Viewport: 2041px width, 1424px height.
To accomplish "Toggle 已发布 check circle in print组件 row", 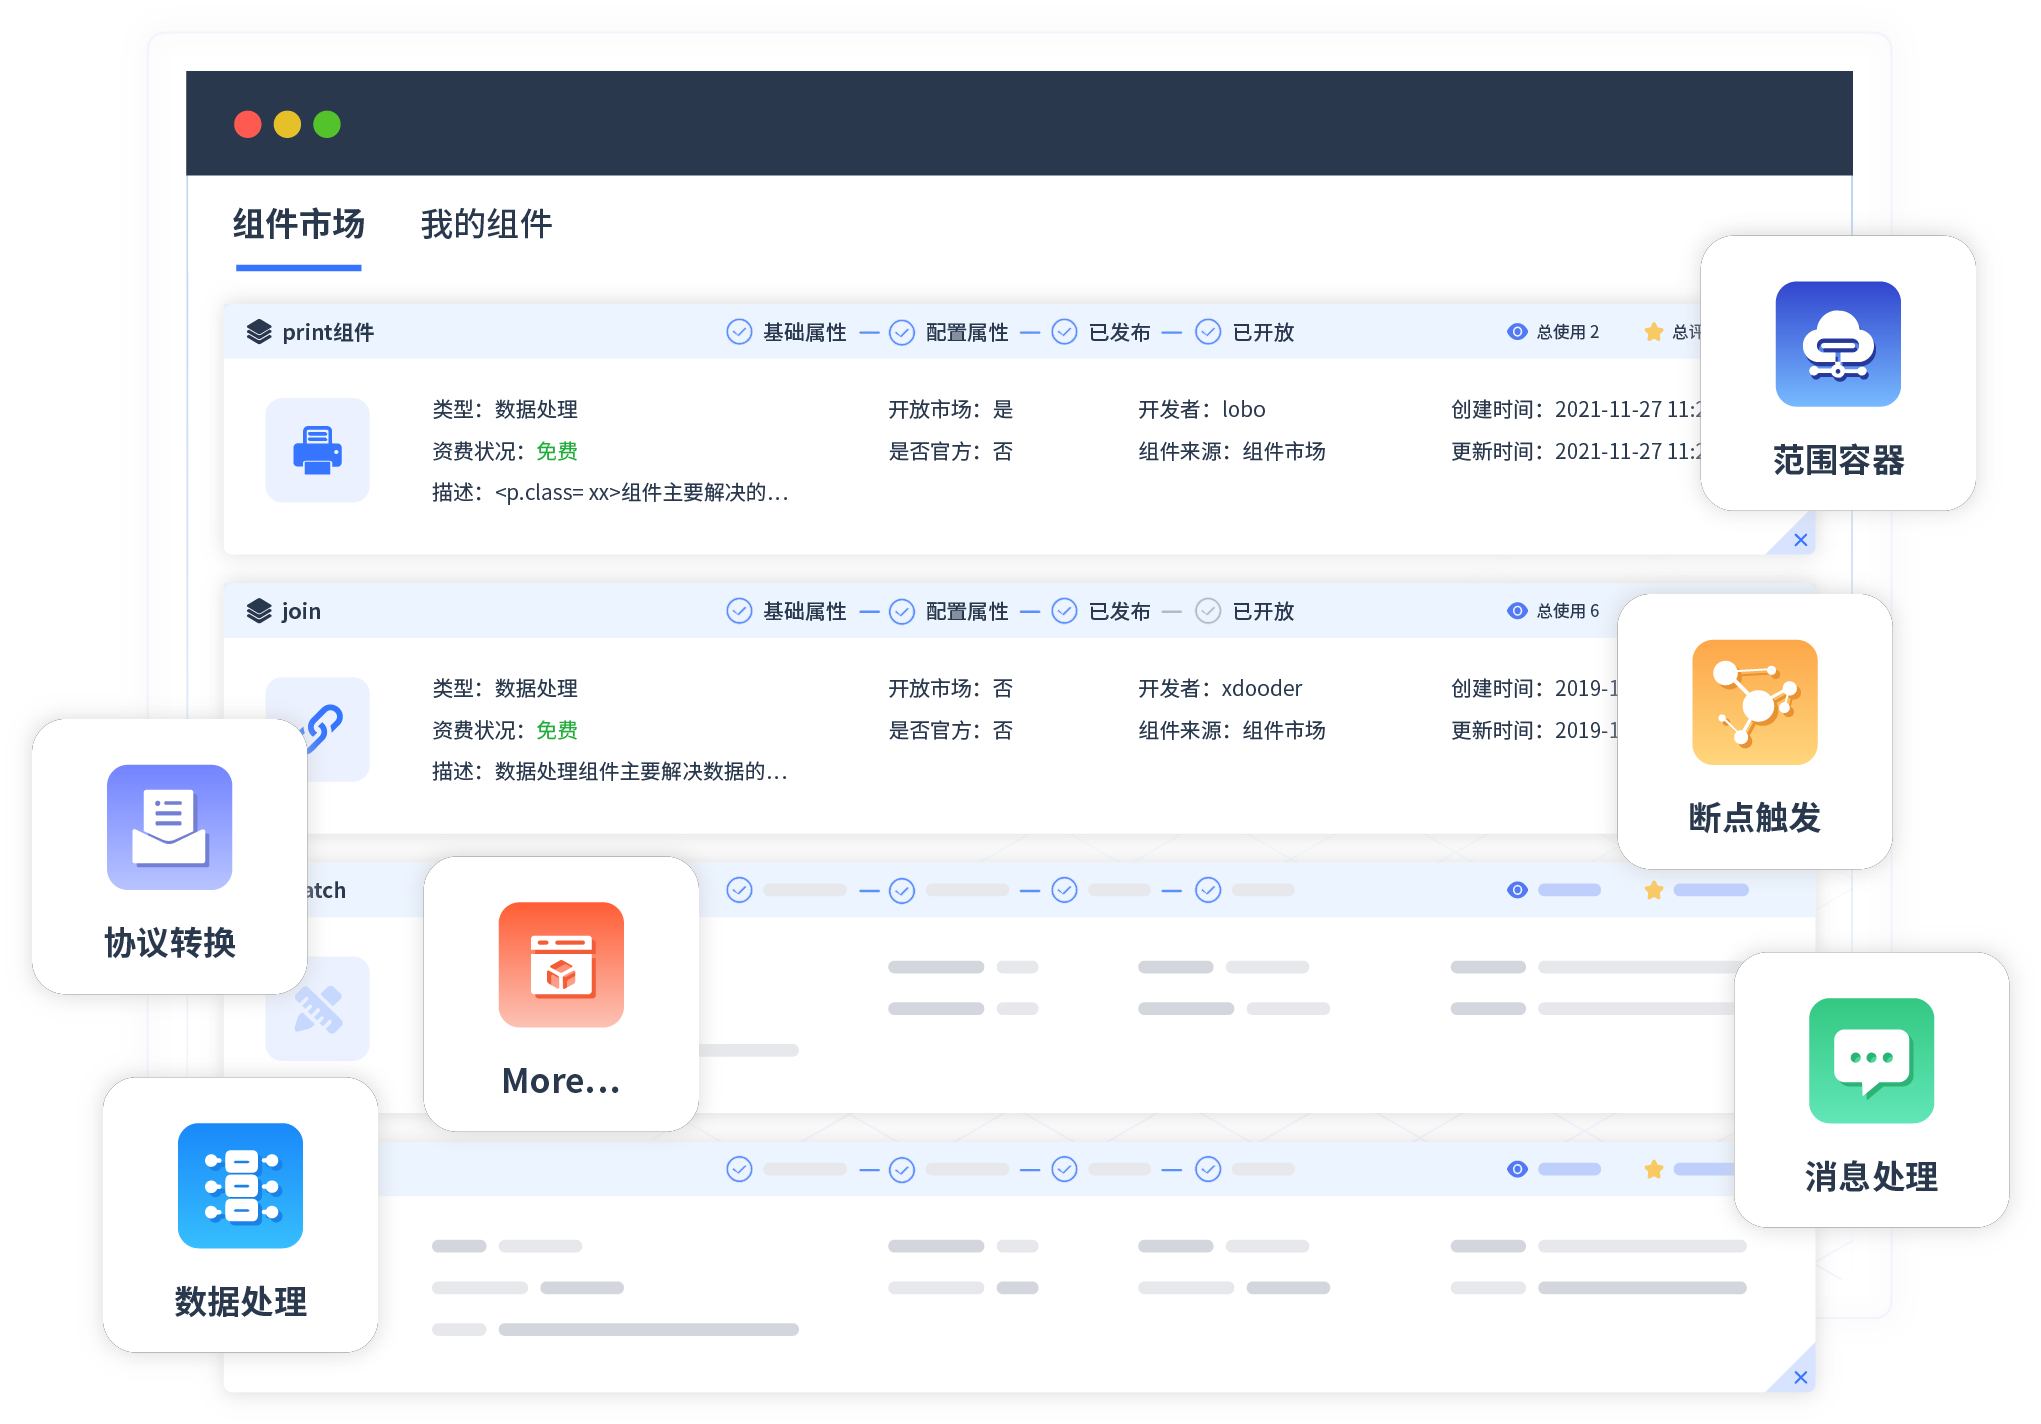I will [1064, 332].
